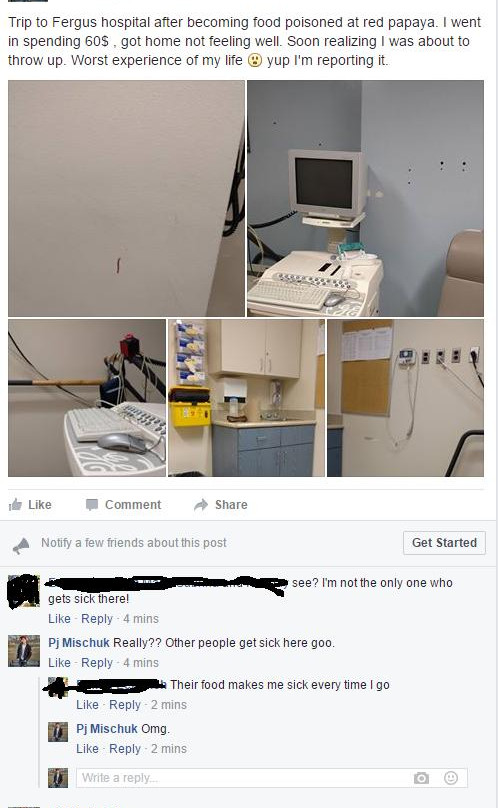Click Pj Mischuk's avatar on 'Really??' comment
498x808 pixels.
pos(24,651)
